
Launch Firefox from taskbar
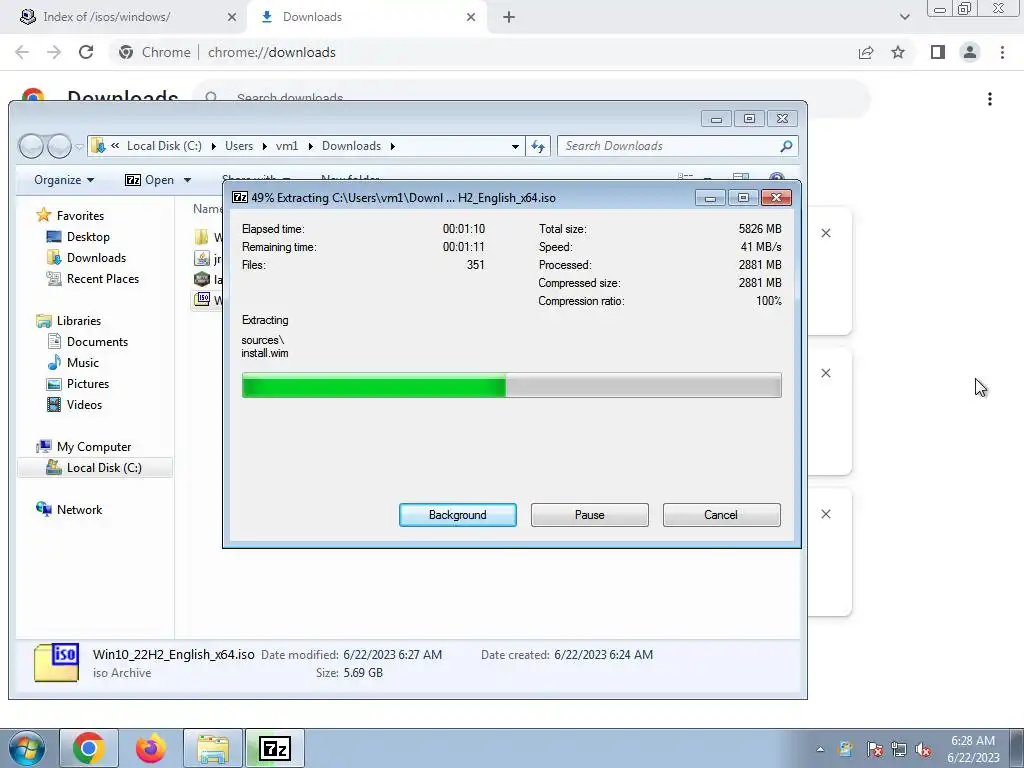tap(151, 748)
